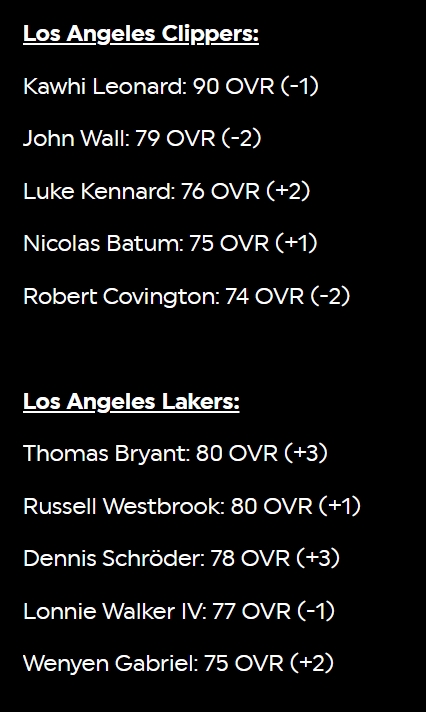Click the (-2) change next to John Wall

[x=242, y=138]
